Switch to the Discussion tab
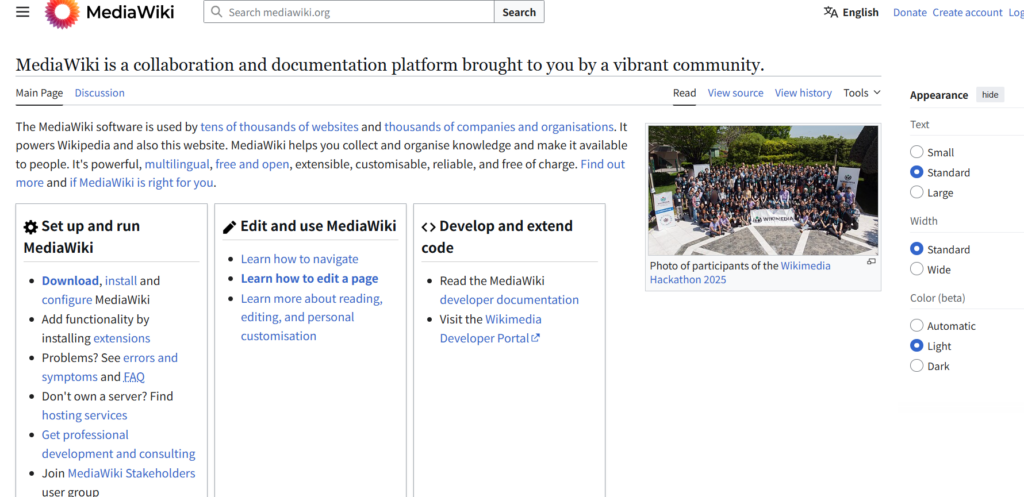The image size is (1024, 497). (99, 93)
